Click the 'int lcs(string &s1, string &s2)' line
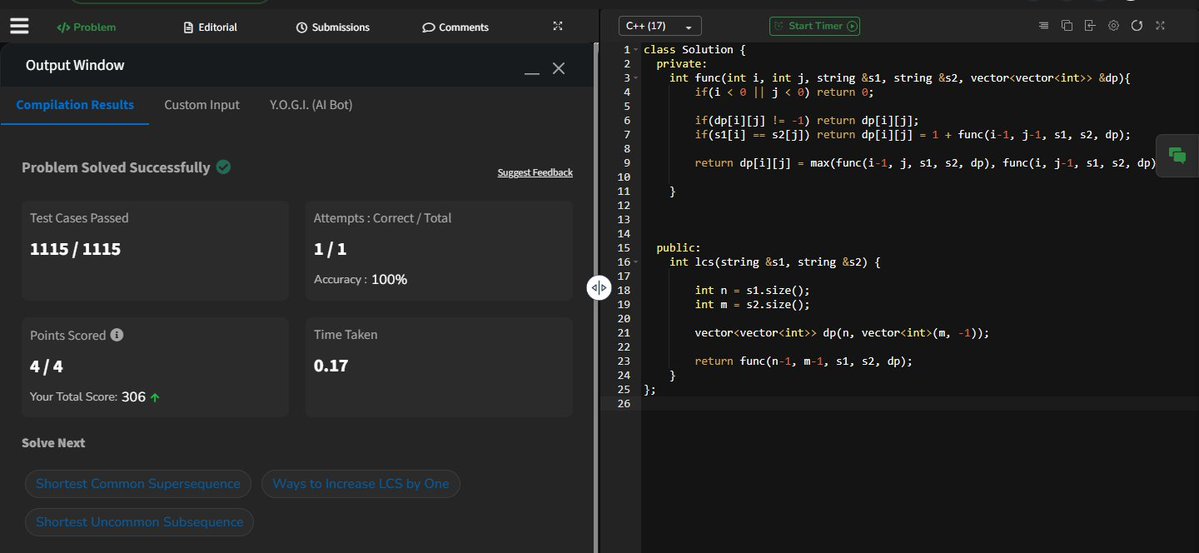The image size is (1199, 553). [x=775, y=262]
